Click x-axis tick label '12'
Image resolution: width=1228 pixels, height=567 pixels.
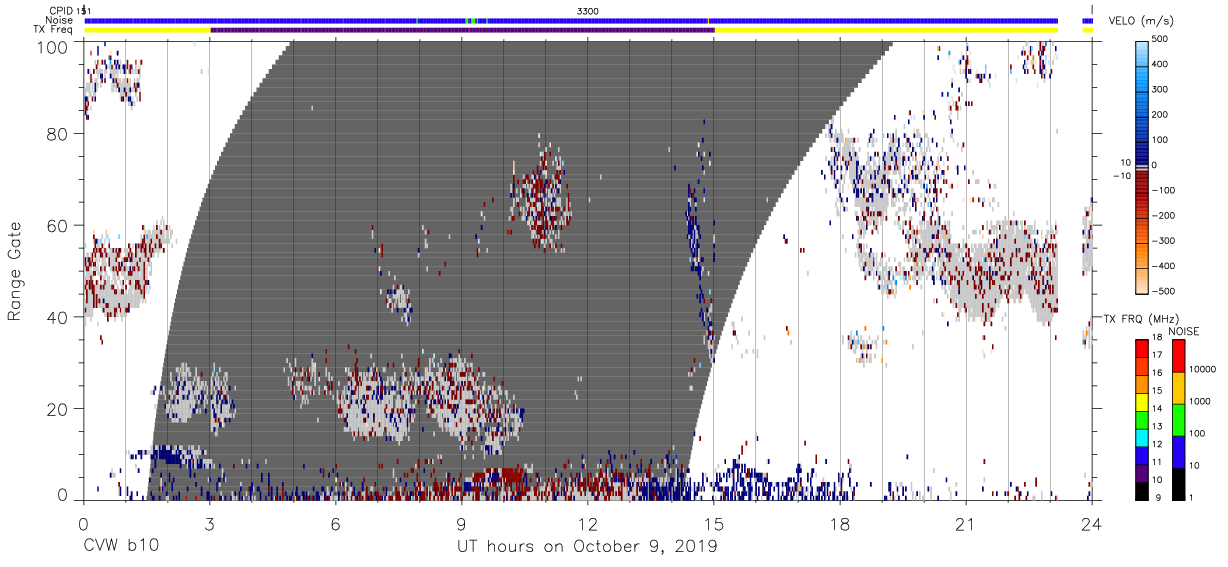pos(587,524)
